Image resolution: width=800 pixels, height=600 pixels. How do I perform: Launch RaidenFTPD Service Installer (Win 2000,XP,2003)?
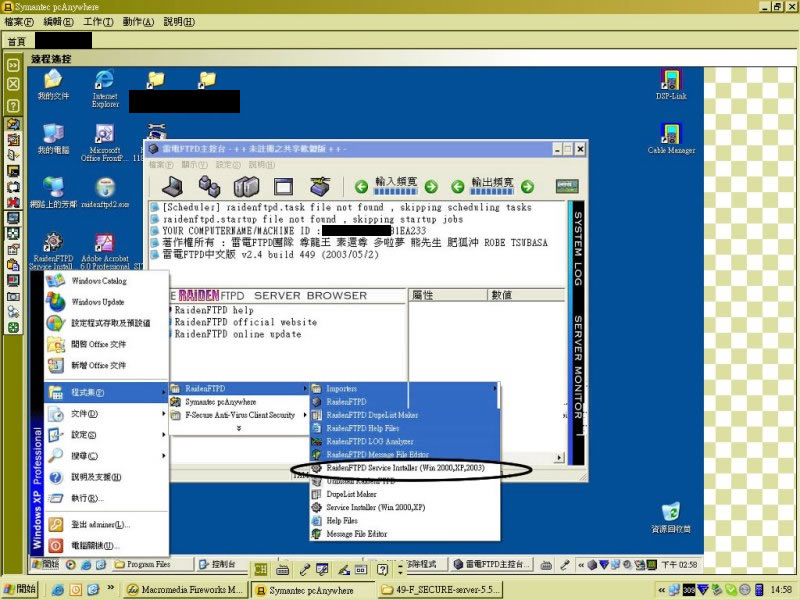(406, 468)
